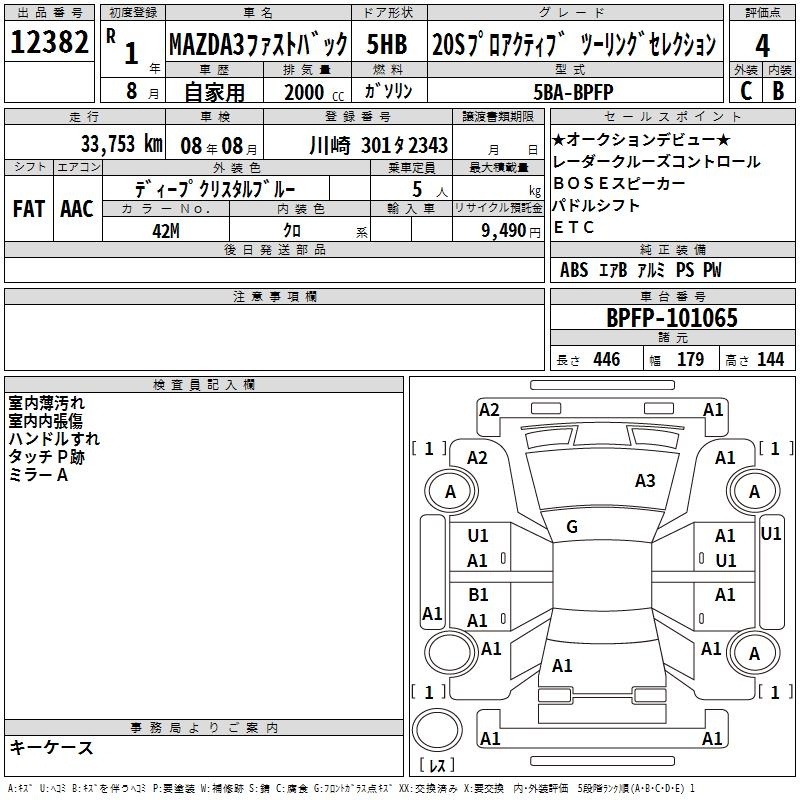Click the U1 mark outside the car's right side
800x800 pixels.
(x=770, y=534)
